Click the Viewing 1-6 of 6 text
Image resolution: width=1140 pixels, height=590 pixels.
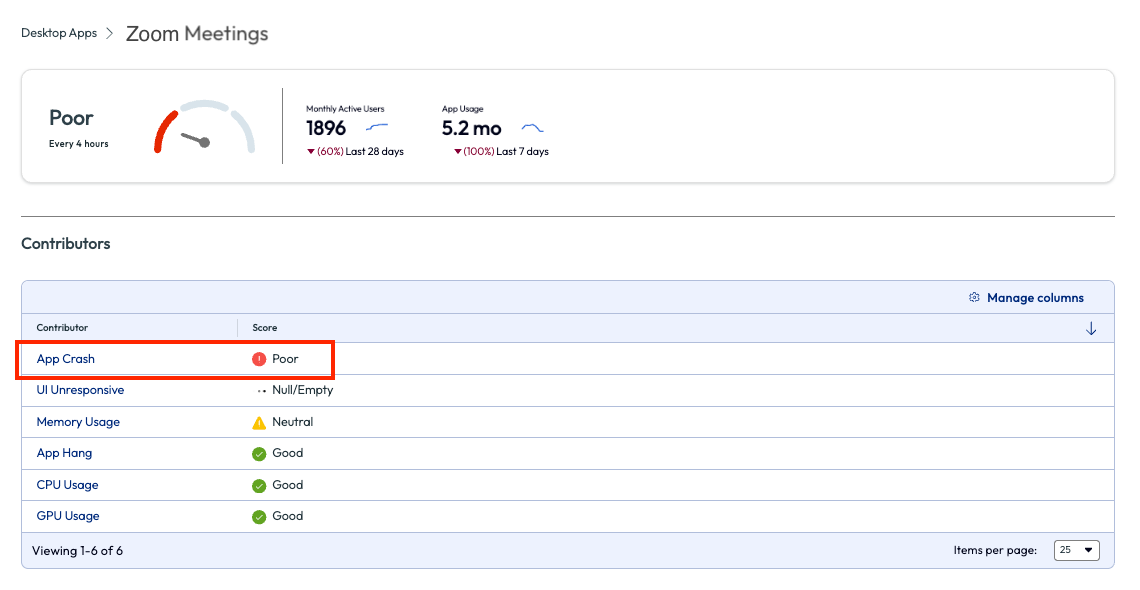77,551
